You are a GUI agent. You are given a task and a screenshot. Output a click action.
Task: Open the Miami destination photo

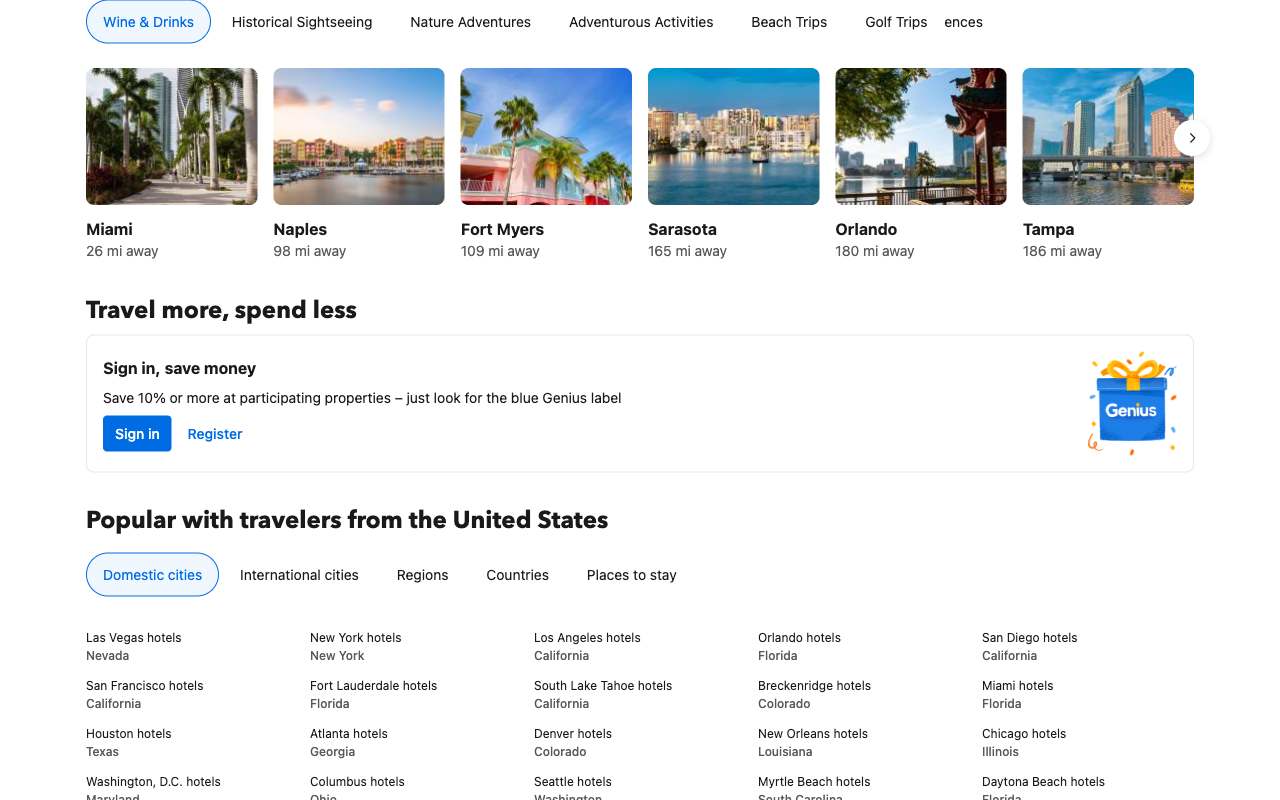[172, 136]
